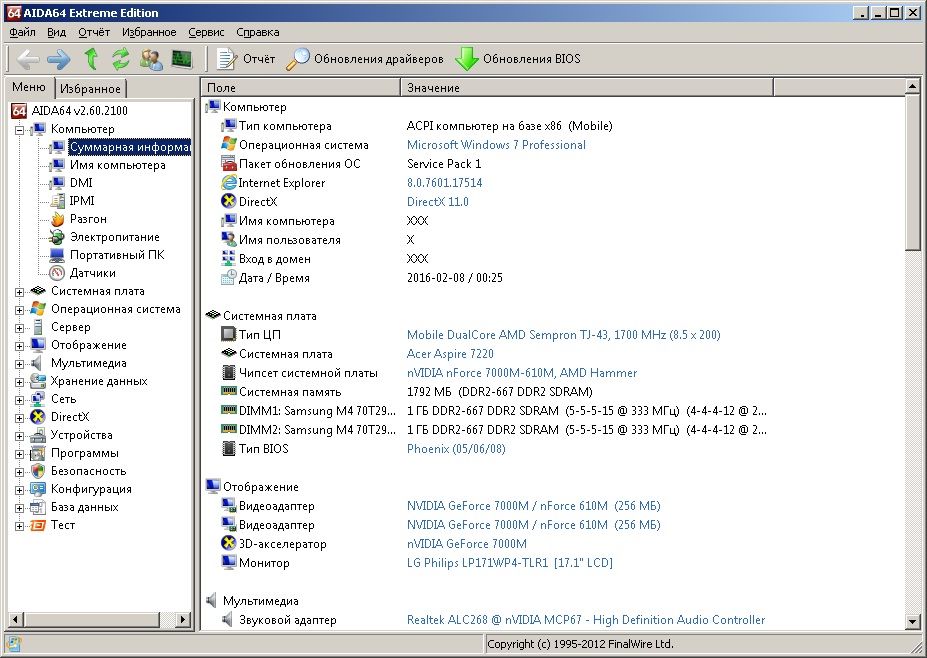Click the Значение column header
927x658 pixels.
click(x=433, y=88)
